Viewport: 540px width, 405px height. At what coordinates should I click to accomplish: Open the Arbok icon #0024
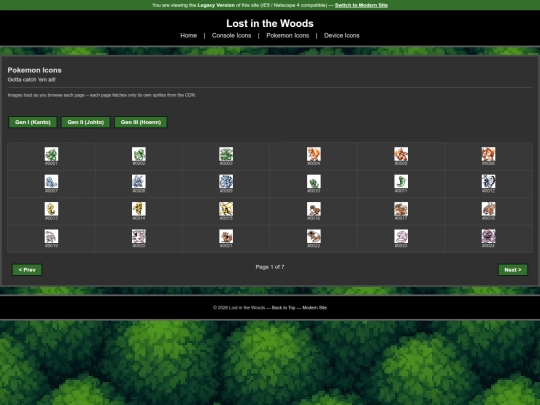(x=489, y=237)
